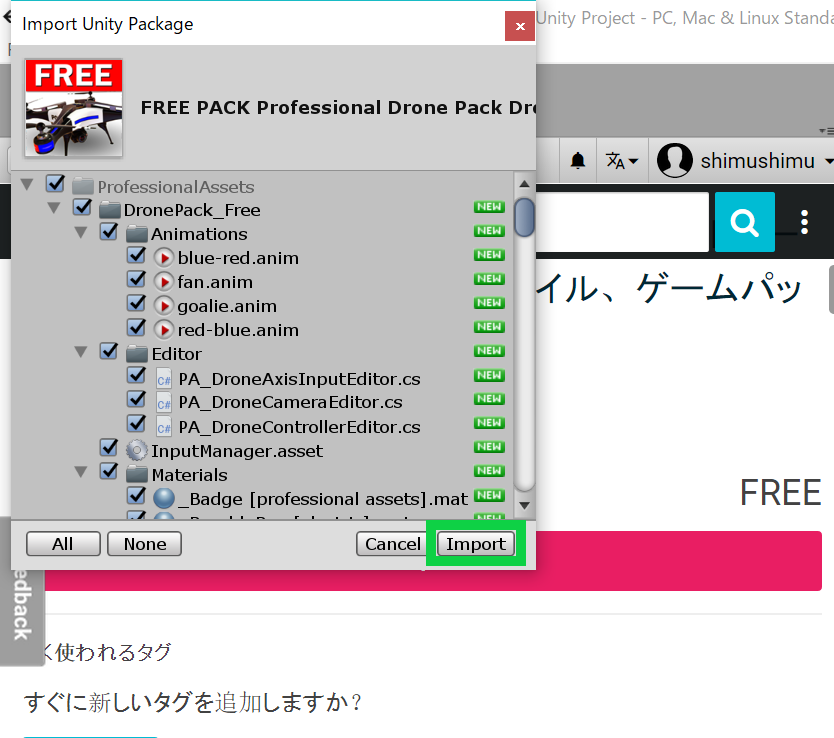
Task: Click the cyan search magnifier button
Action: [744, 222]
